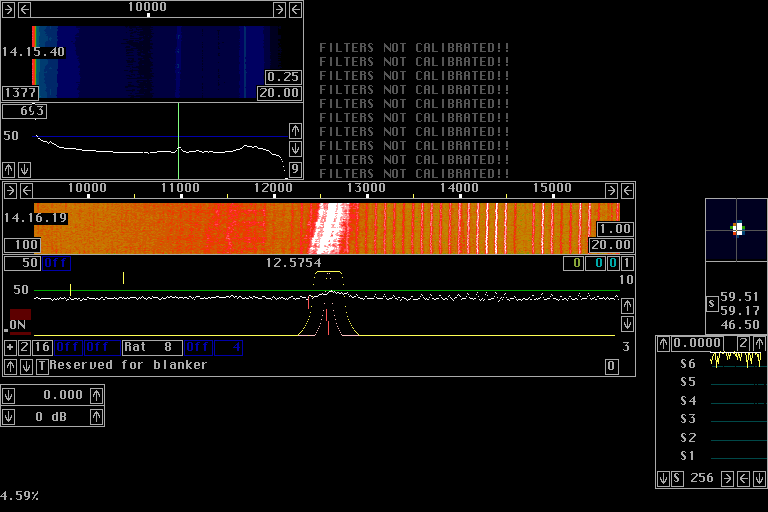Viewport: 768px width, 512px height.
Task: Click the 1.00 box on the main waterfall
Action: pos(615,229)
